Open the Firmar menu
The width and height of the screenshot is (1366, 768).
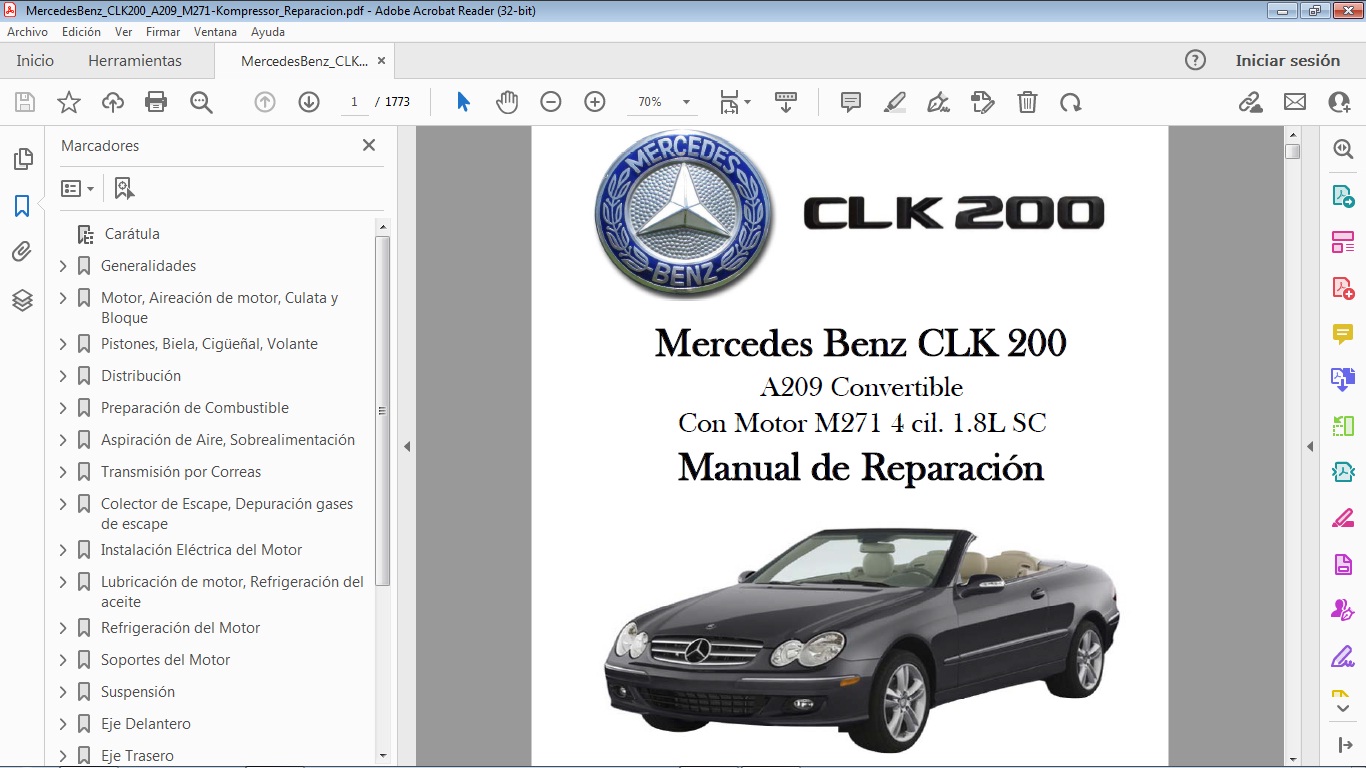click(163, 32)
